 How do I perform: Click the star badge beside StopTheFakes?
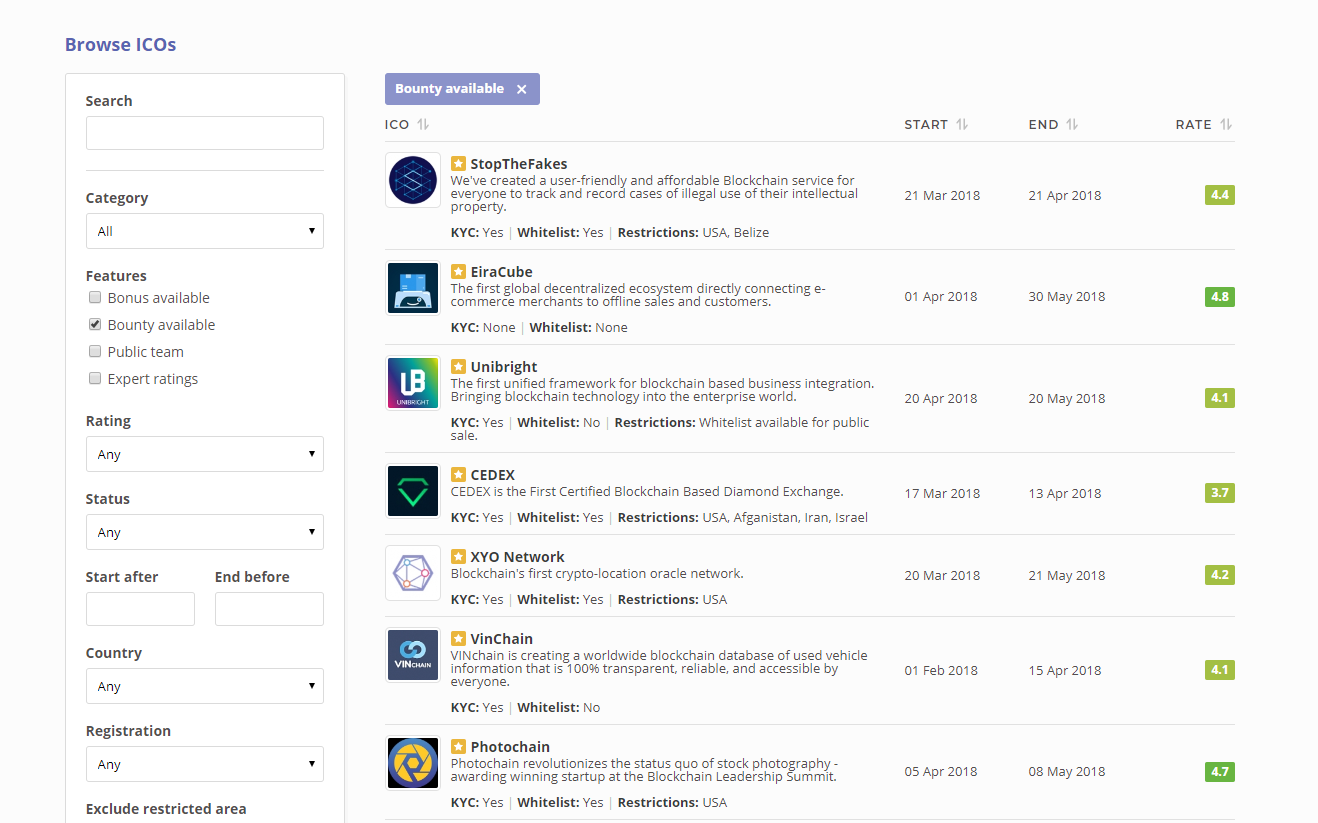click(458, 164)
